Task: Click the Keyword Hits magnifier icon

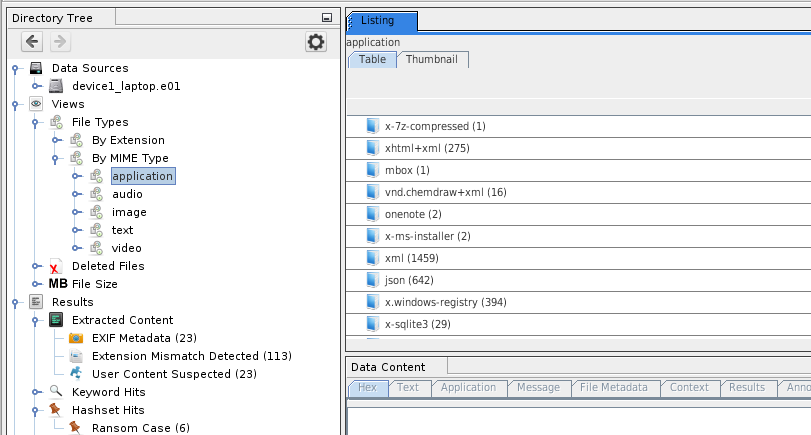Action: coord(56,392)
